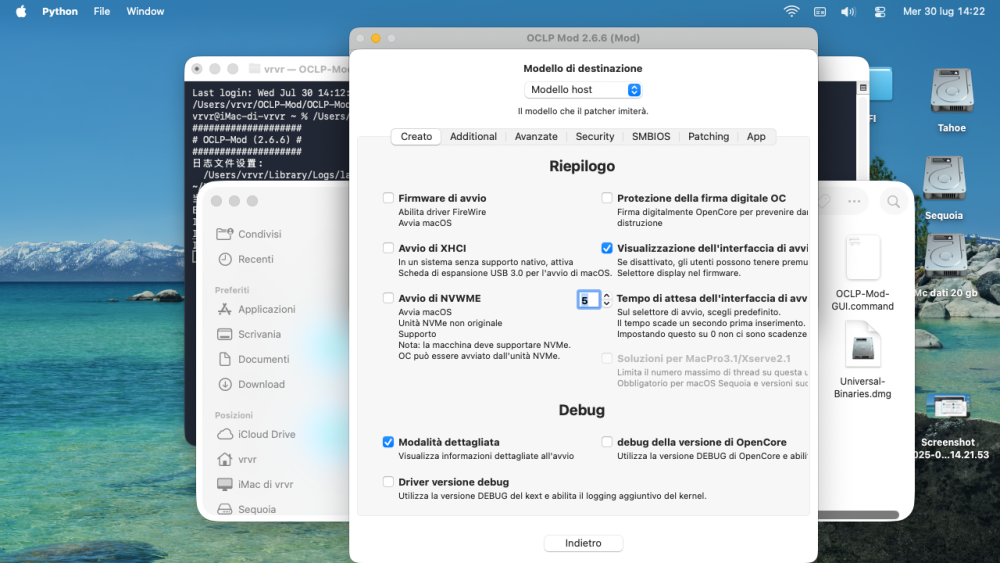
Task: Enable Firmware di avvio checkbox
Action: click(388, 198)
